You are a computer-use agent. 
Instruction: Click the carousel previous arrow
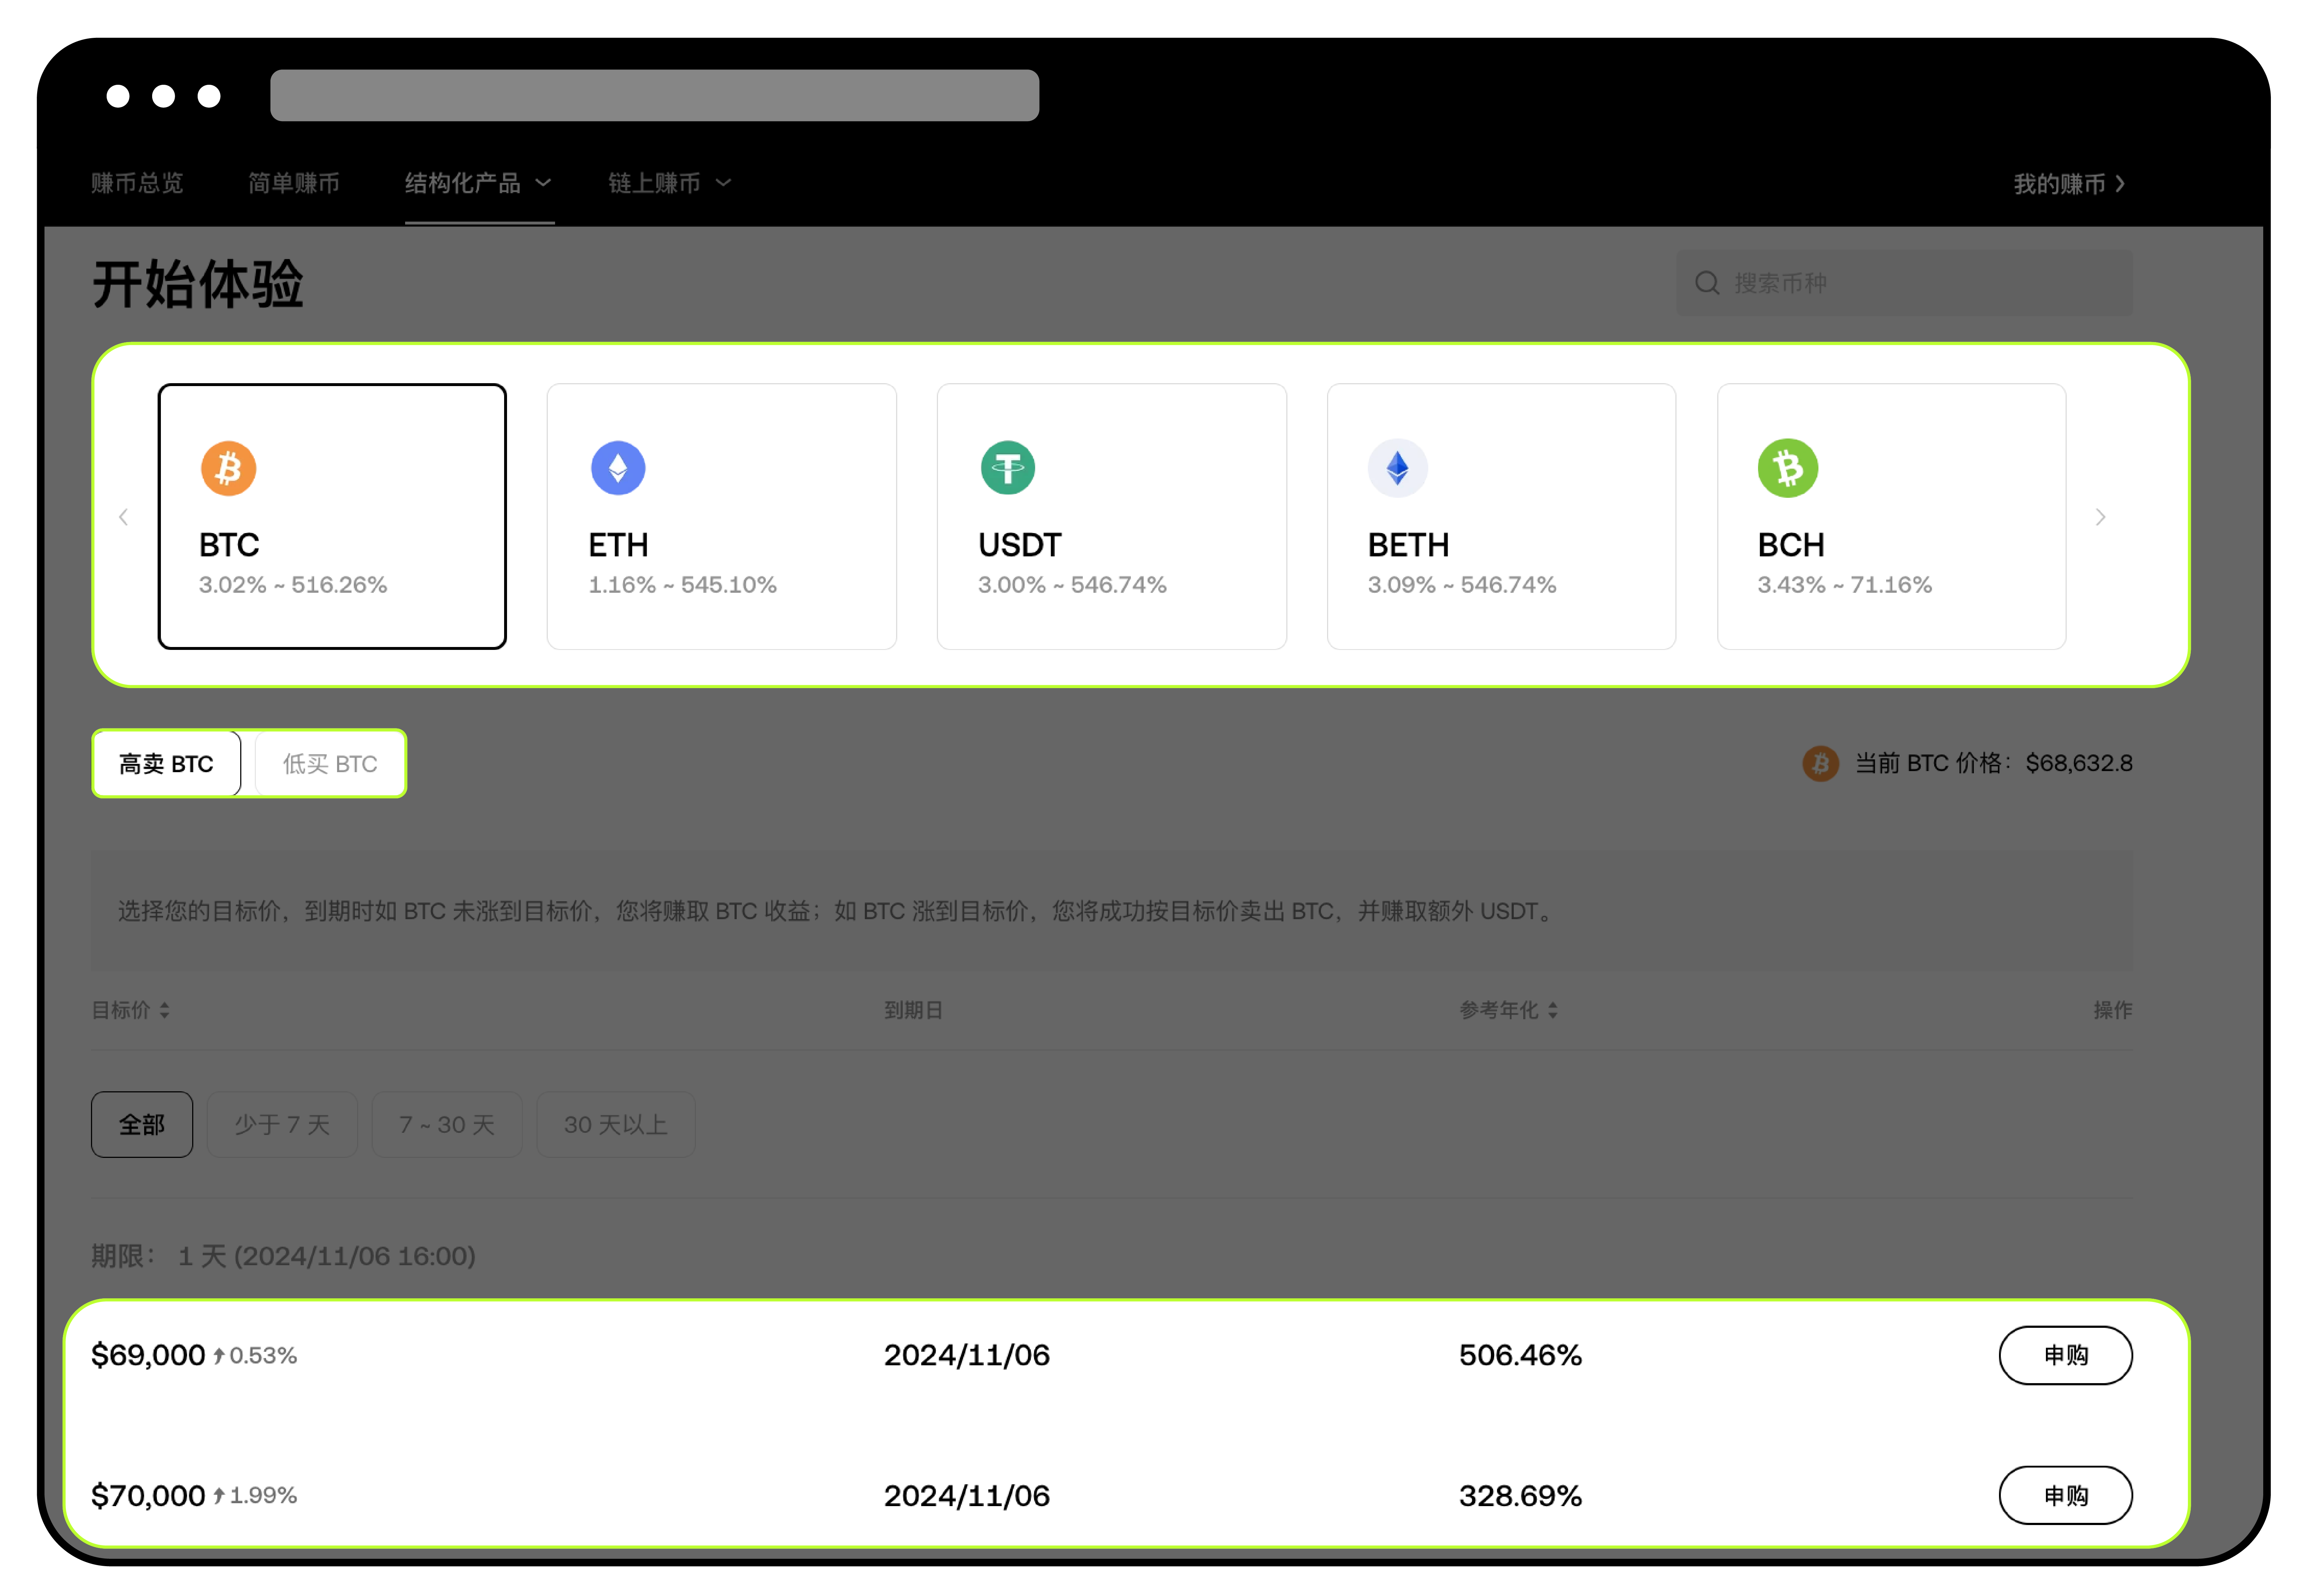pos(123,517)
